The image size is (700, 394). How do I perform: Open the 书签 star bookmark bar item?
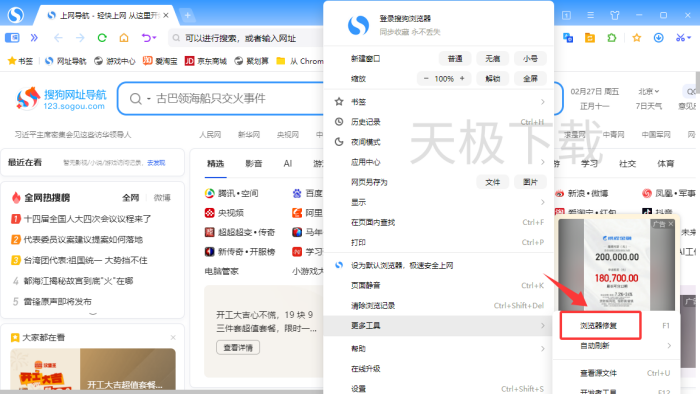[x=21, y=61]
